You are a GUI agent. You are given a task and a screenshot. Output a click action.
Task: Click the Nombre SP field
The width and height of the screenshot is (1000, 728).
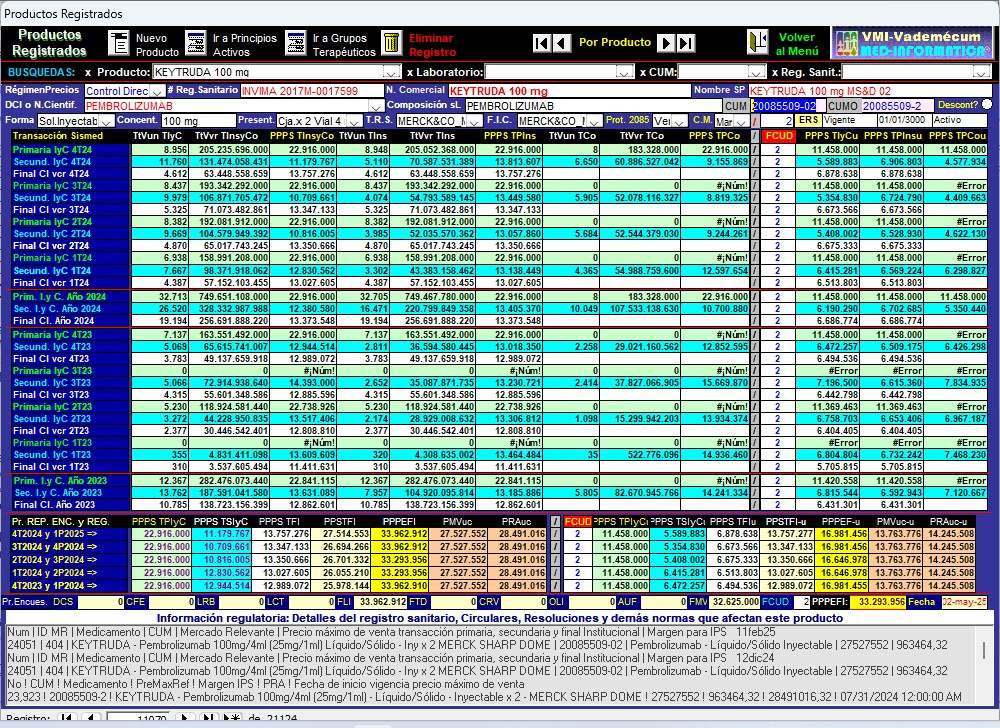[870, 91]
